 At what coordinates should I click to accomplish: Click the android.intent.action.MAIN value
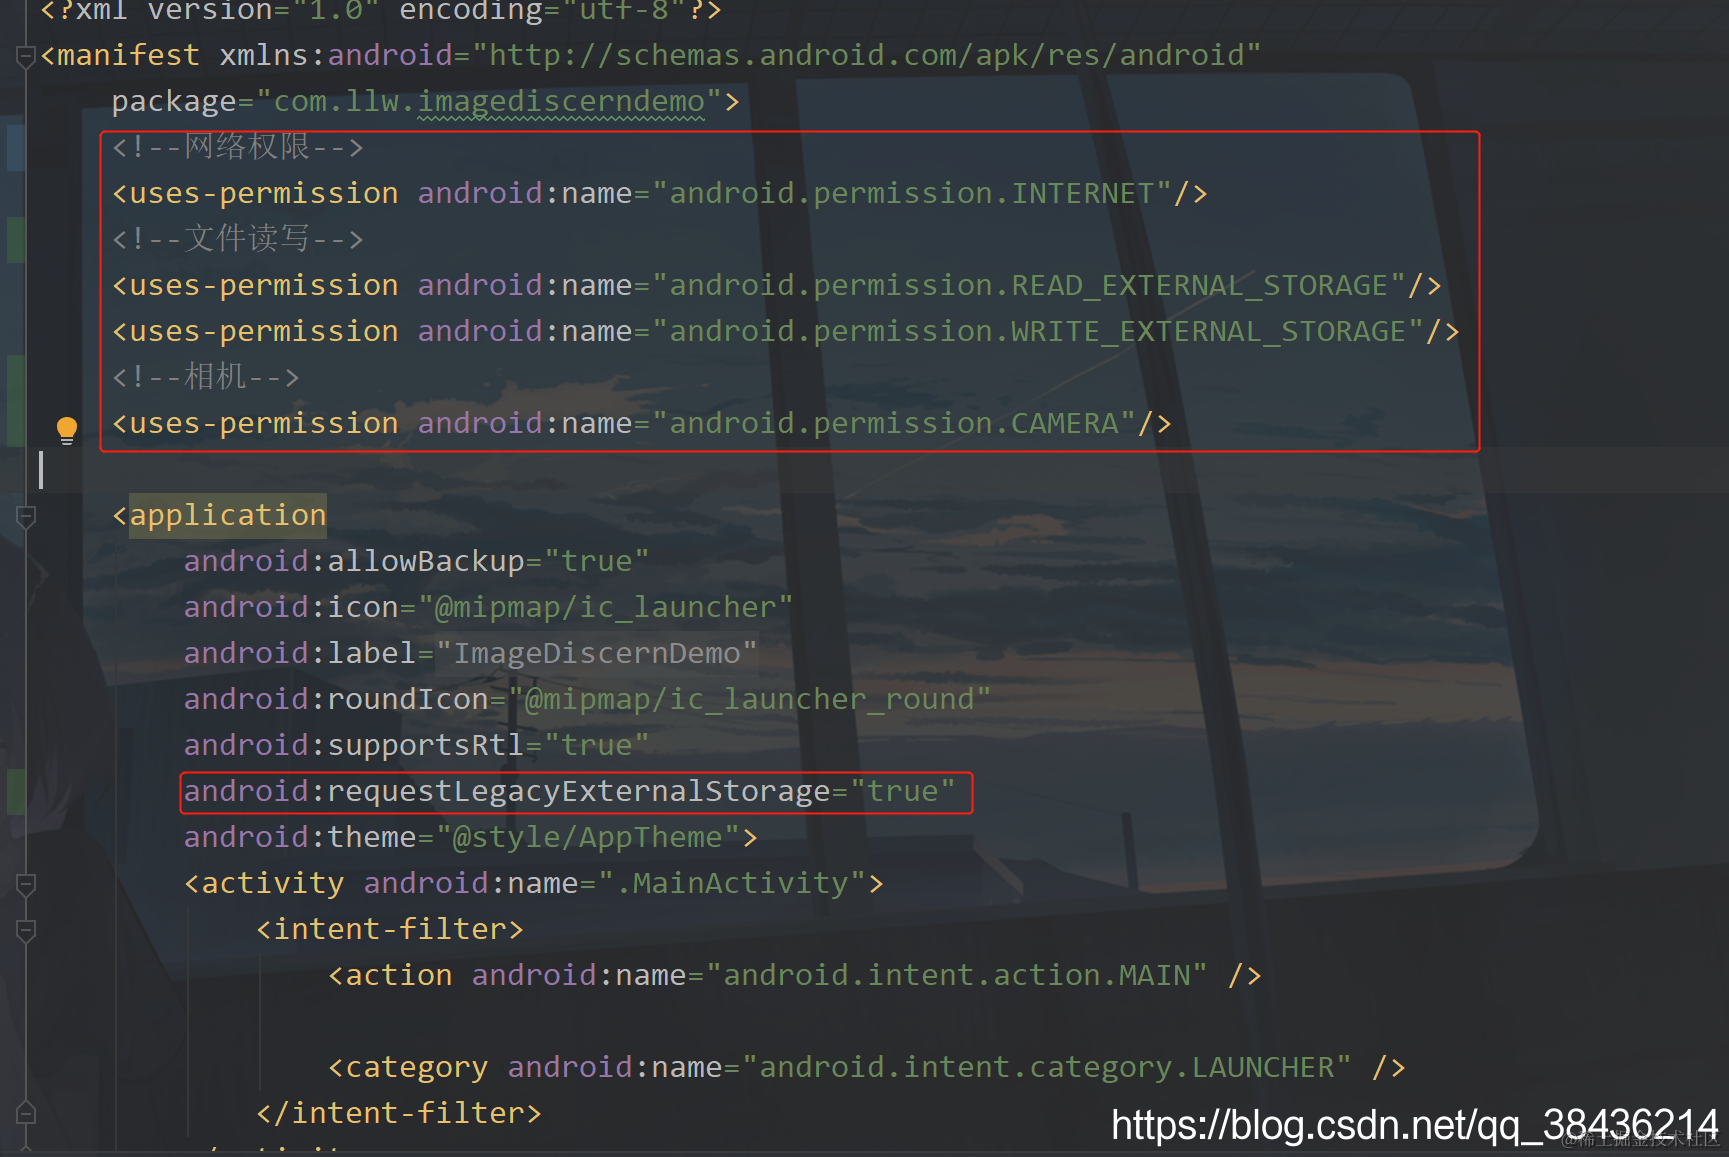coord(956,975)
